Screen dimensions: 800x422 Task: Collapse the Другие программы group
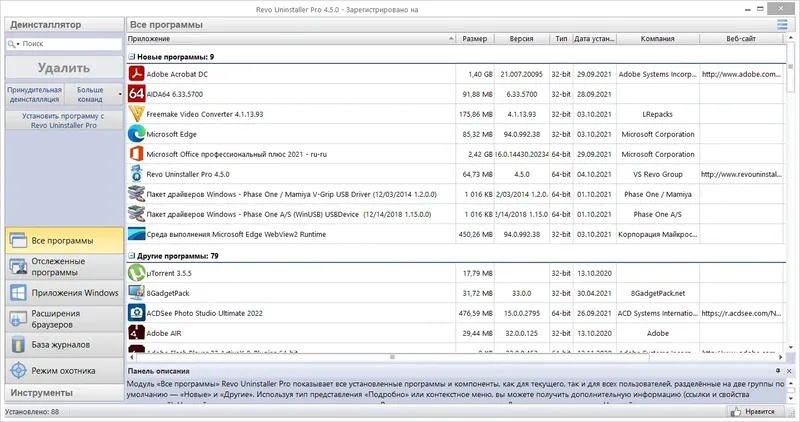pos(131,256)
